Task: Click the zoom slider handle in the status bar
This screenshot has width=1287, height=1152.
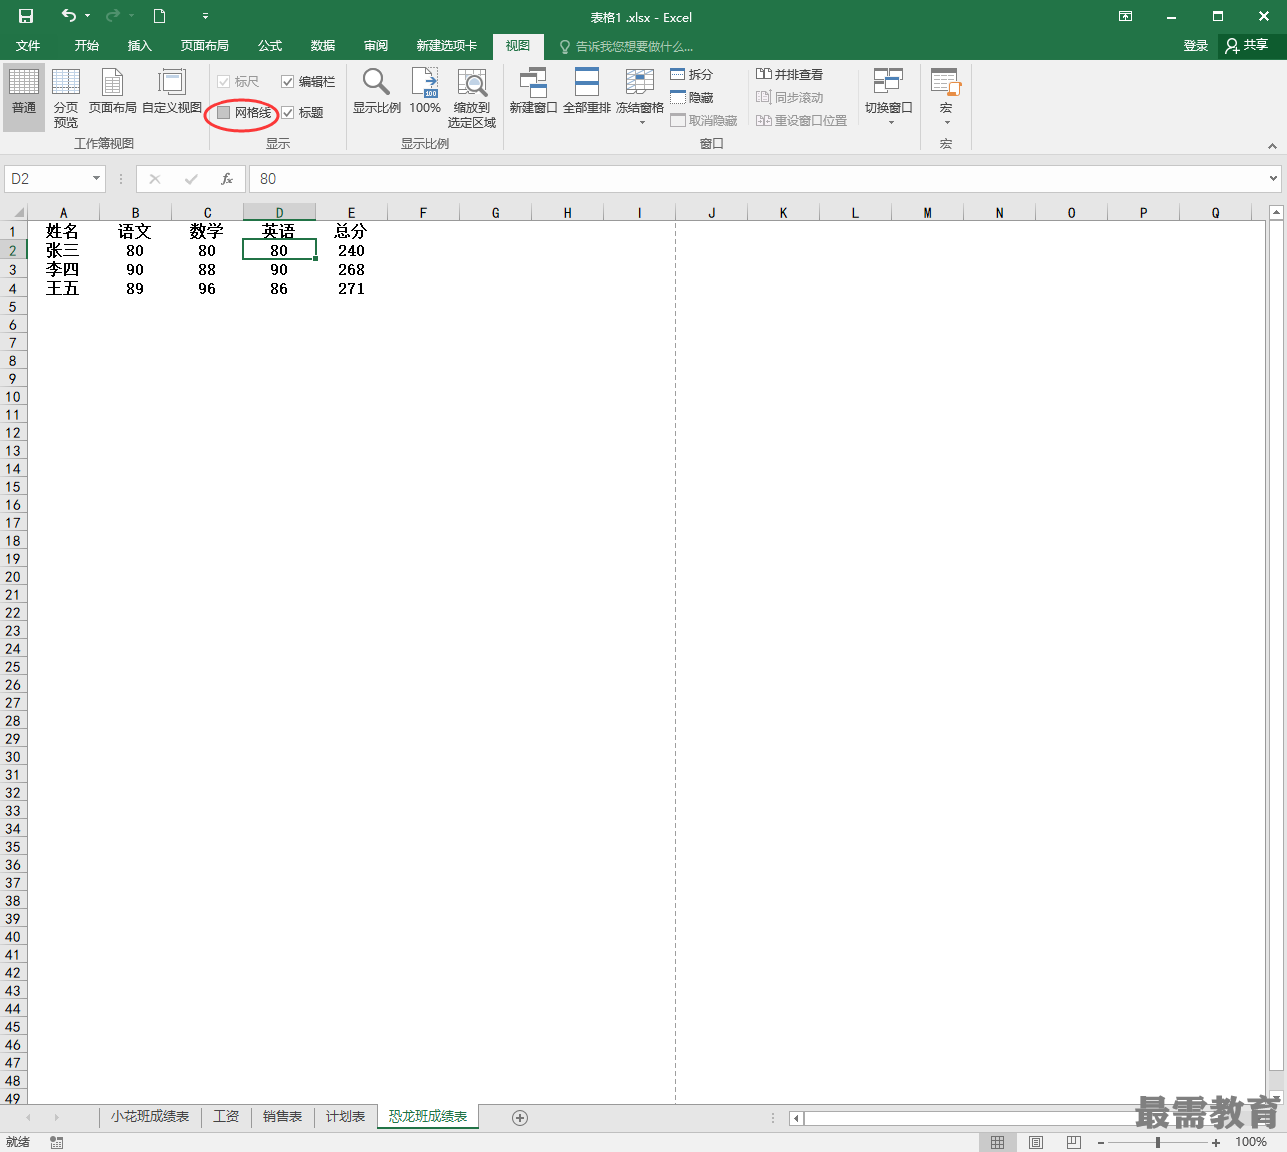Action: 1158,1142
